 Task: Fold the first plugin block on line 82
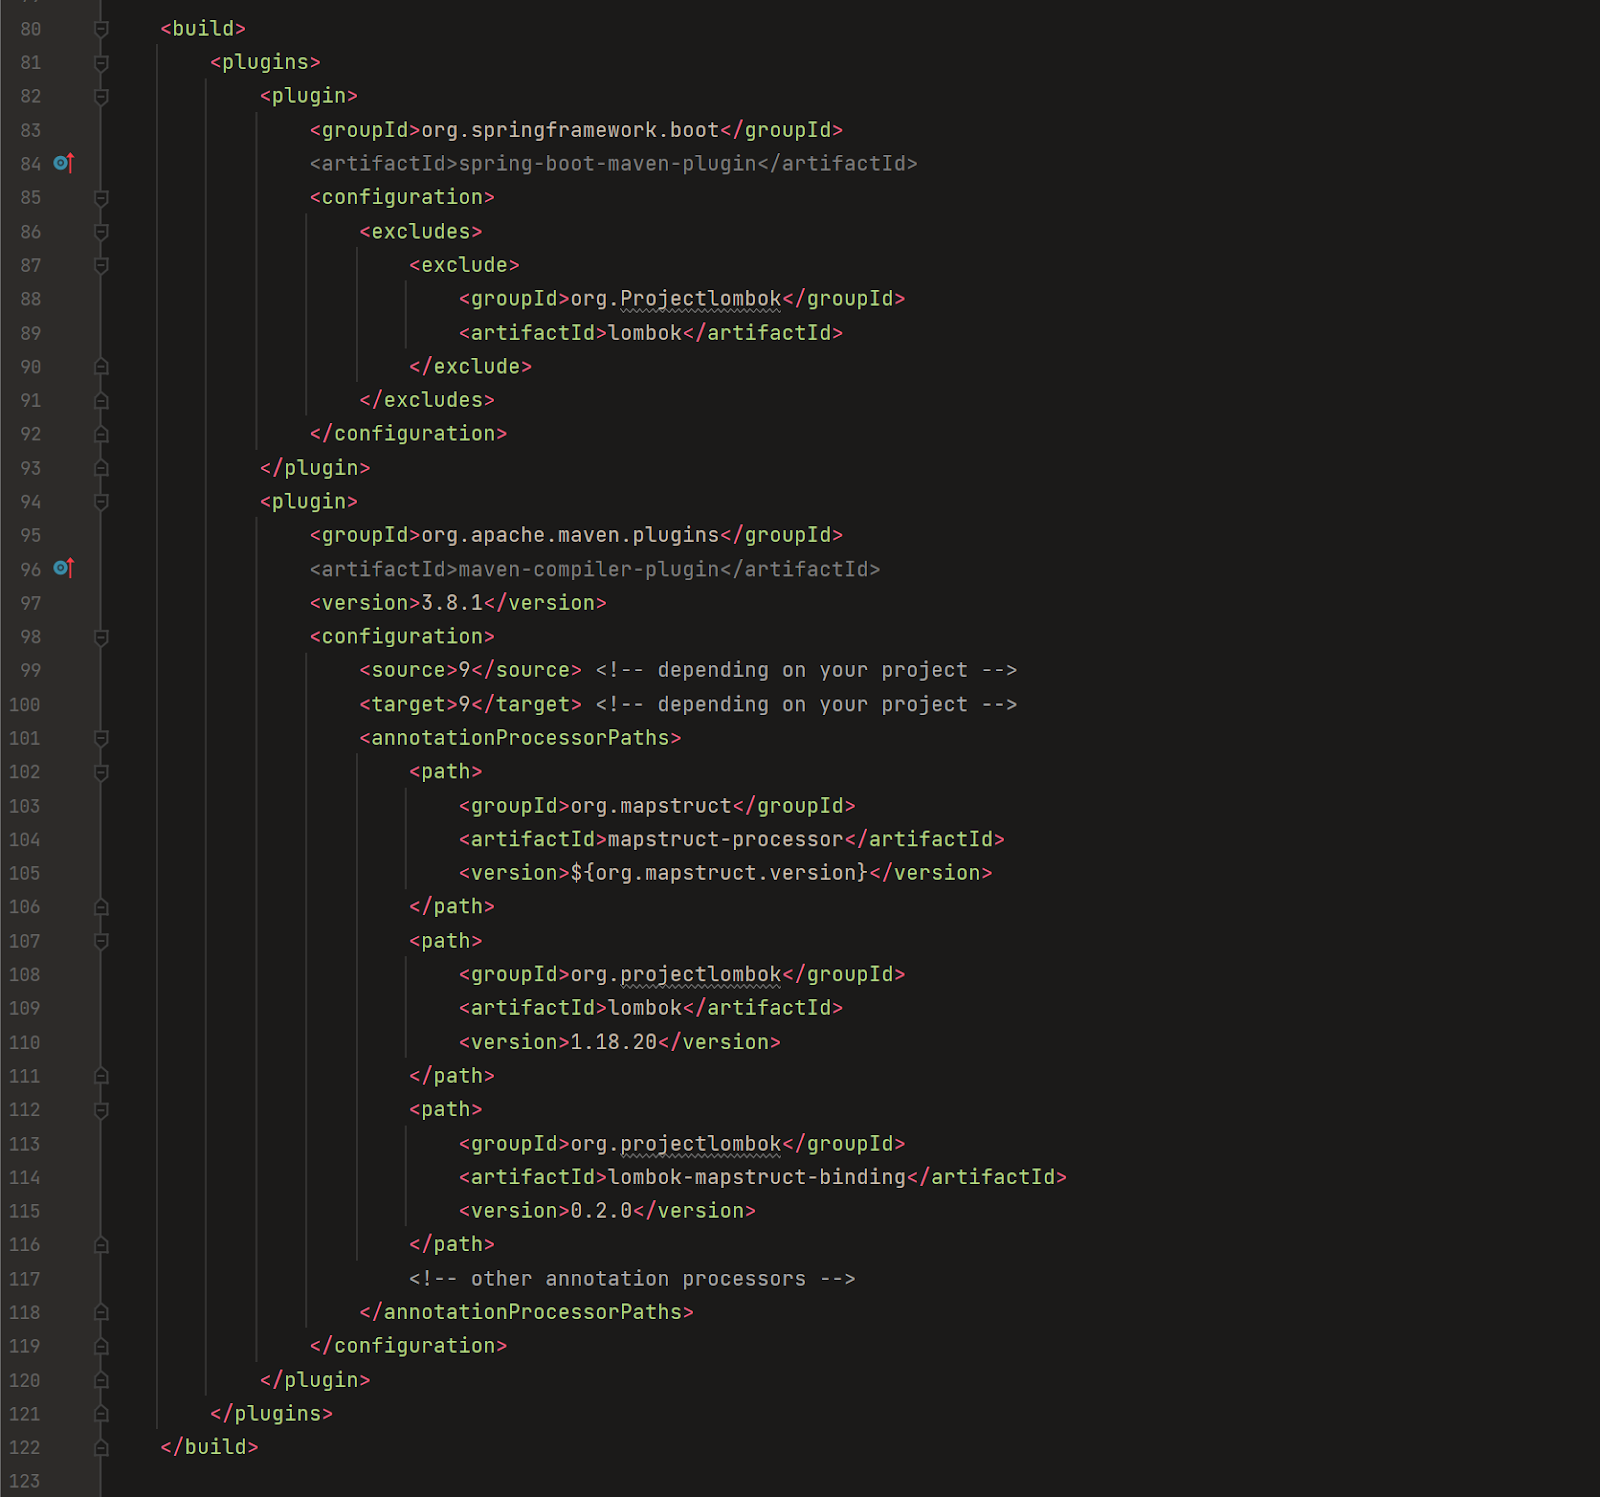click(x=101, y=97)
